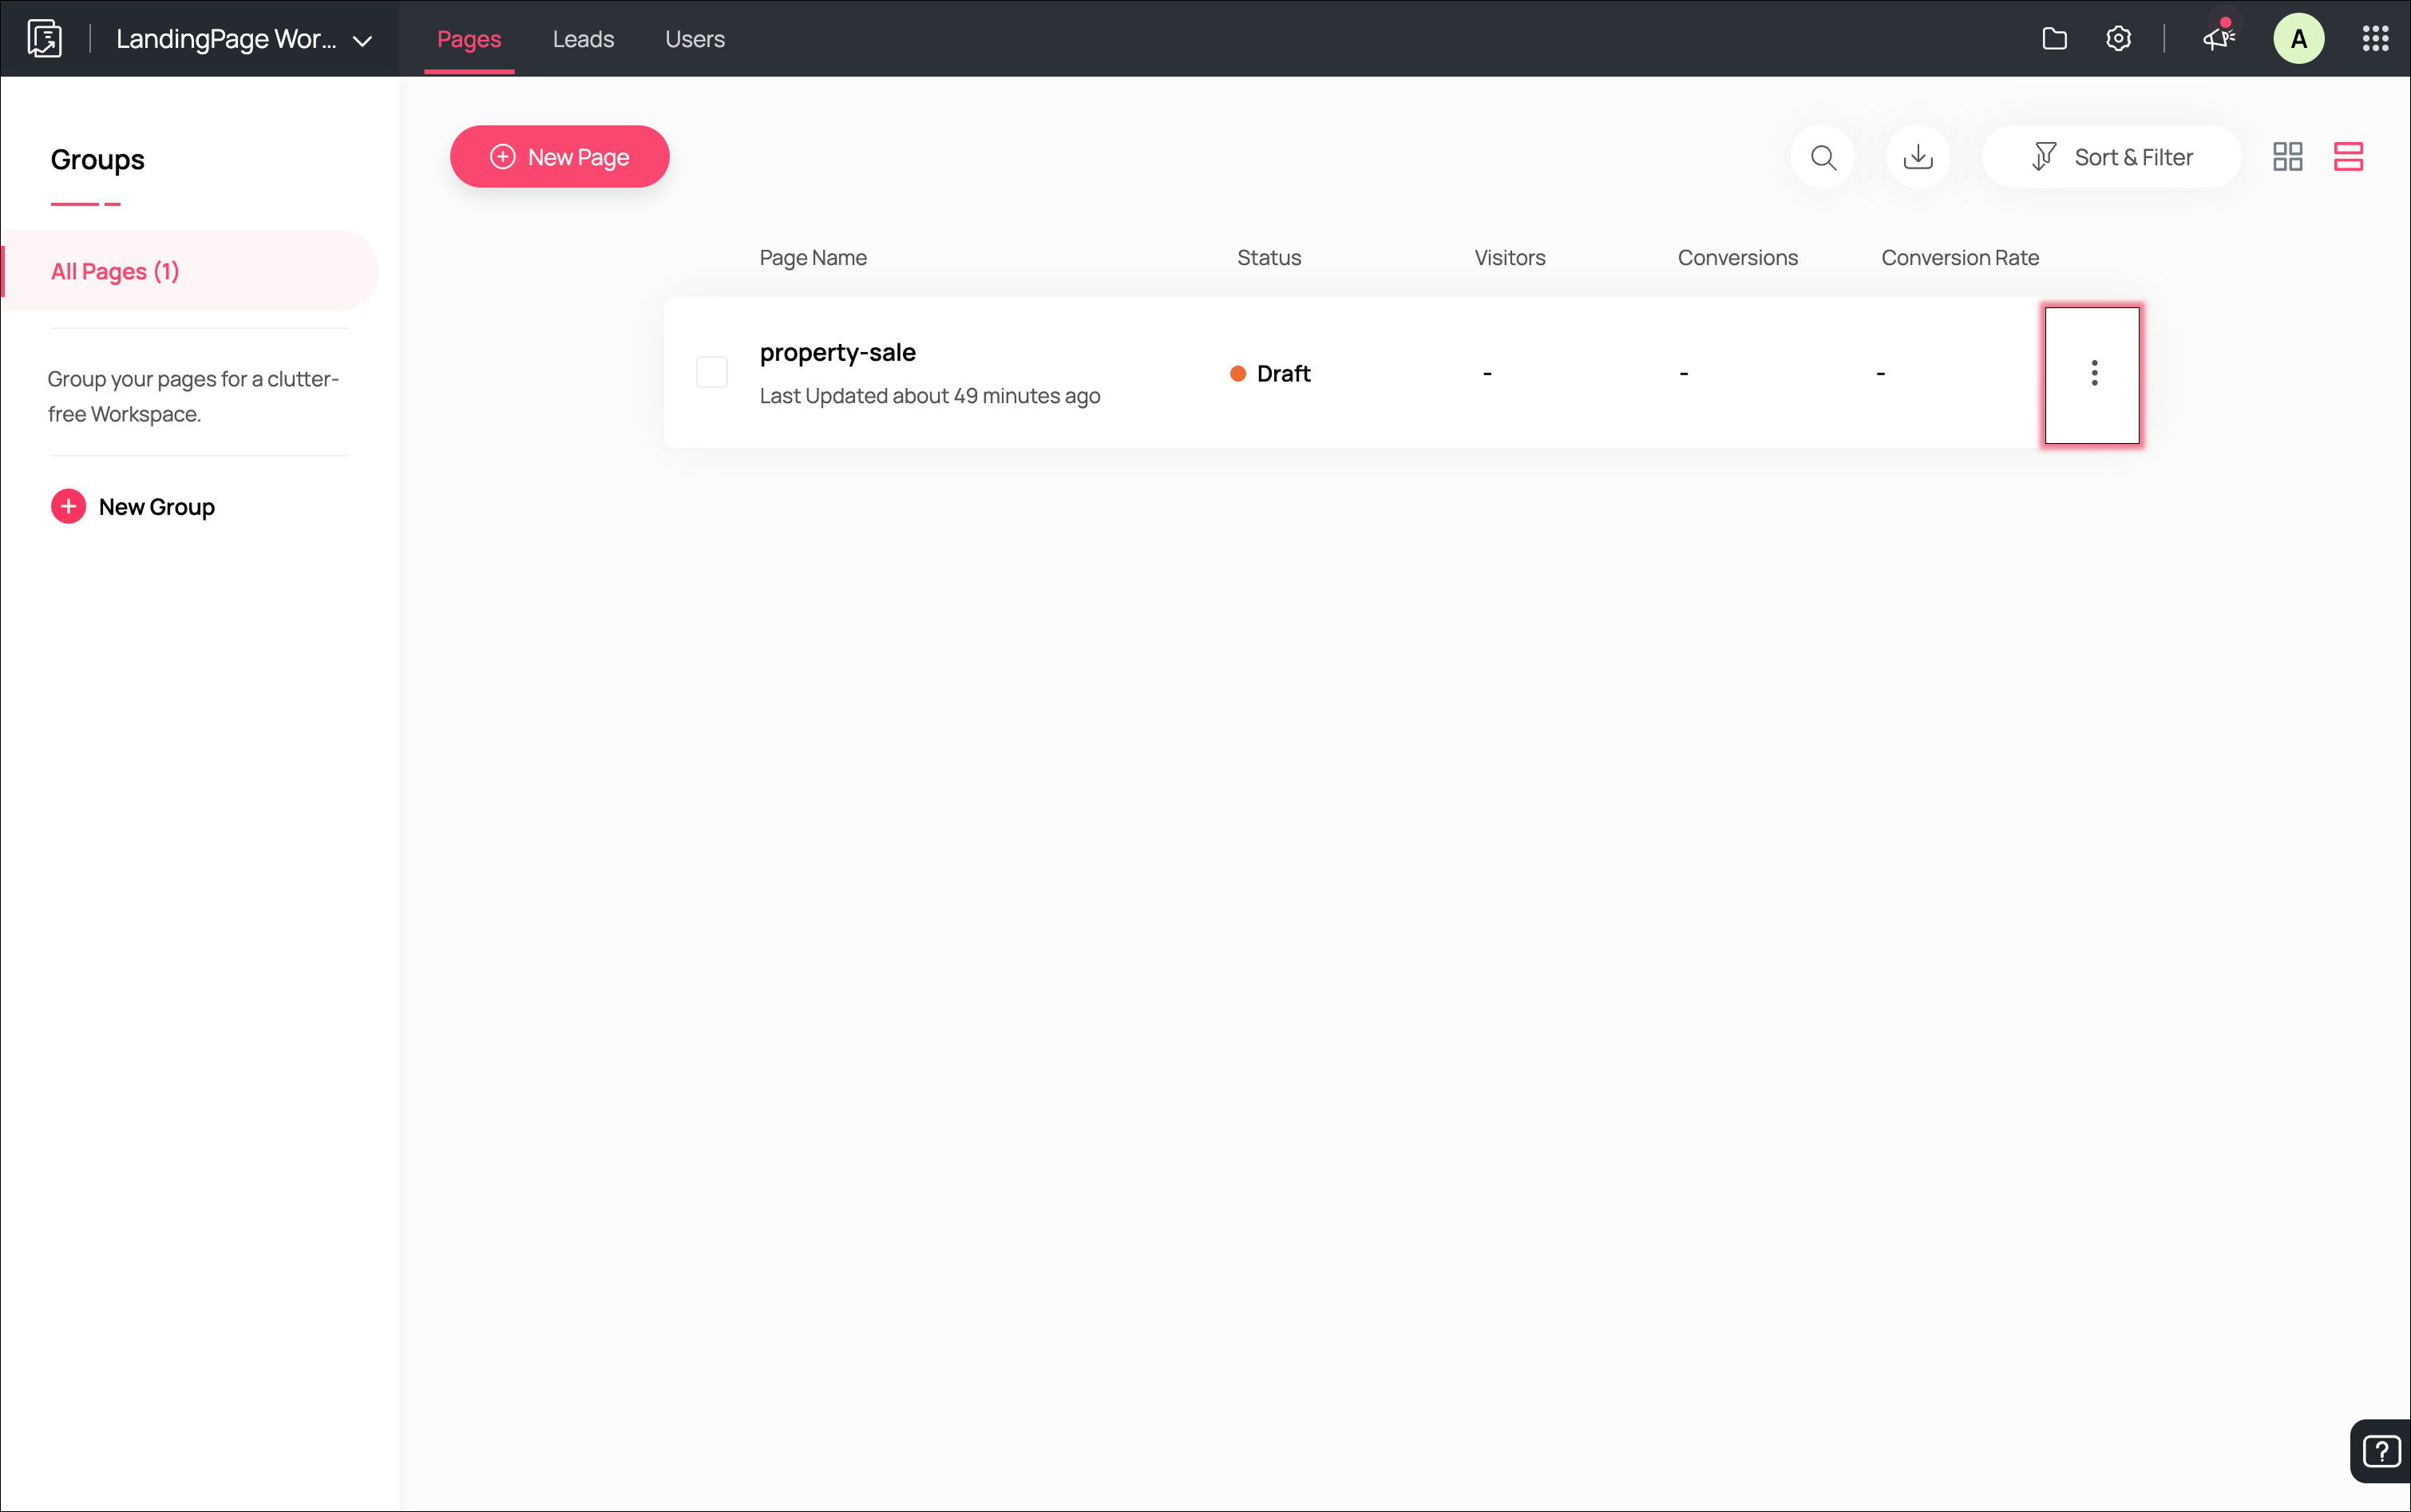The image size is (2411, 1512).
Task: Switch to list view layout
Action: coord(2347,157)
